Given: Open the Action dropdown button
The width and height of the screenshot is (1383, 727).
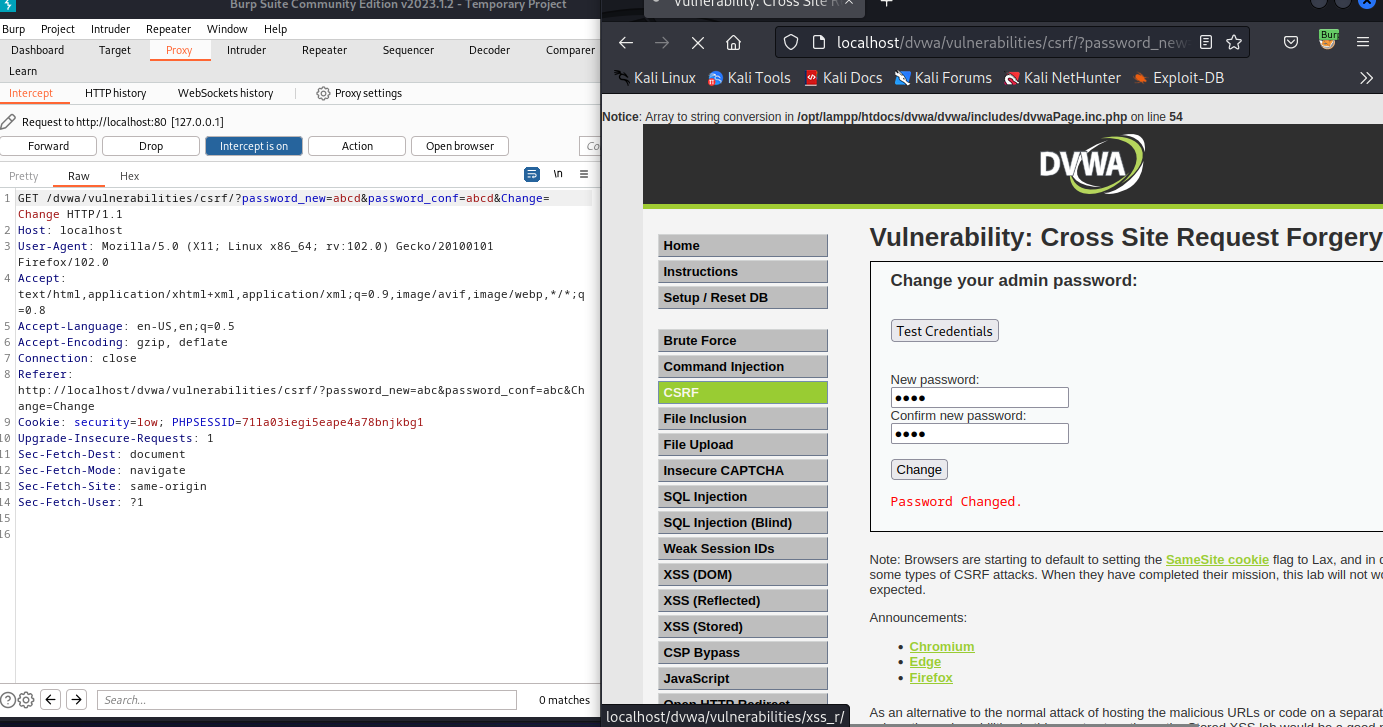Looking at the screenshot, I should [x=357, y=146].
